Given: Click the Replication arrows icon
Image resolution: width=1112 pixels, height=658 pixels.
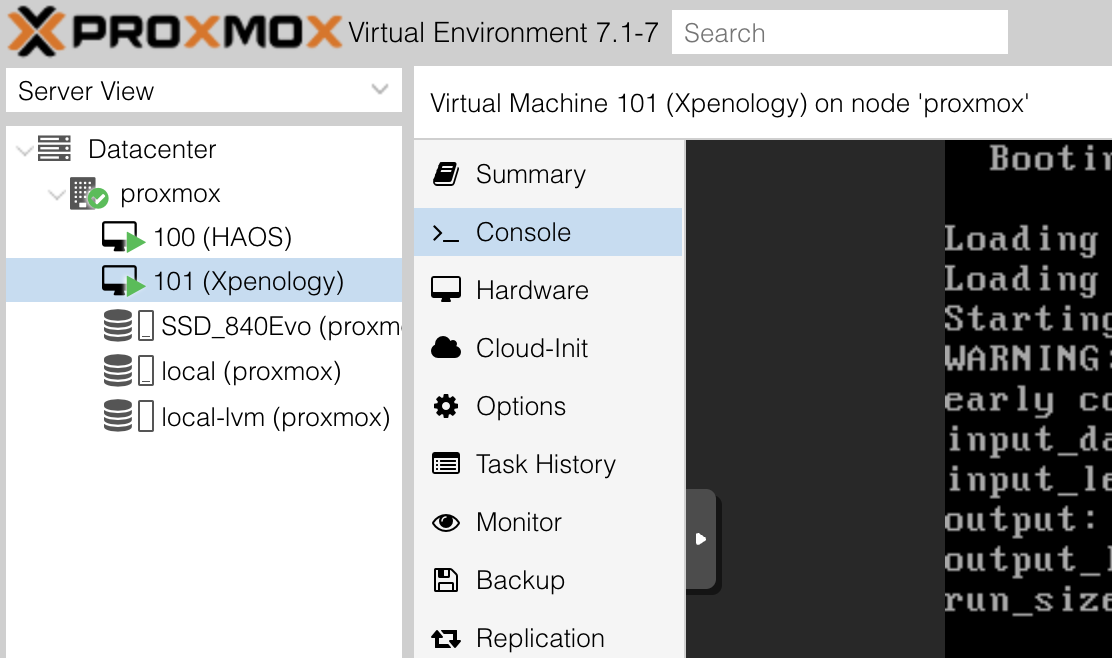Looking at the screenshot, I should click(446, 639).
